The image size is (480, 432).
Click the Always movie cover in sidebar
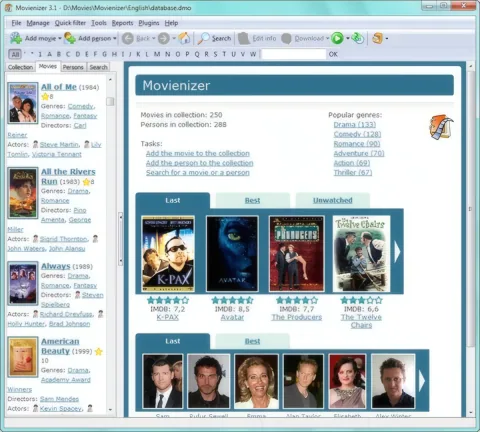[x=23, y=284]
